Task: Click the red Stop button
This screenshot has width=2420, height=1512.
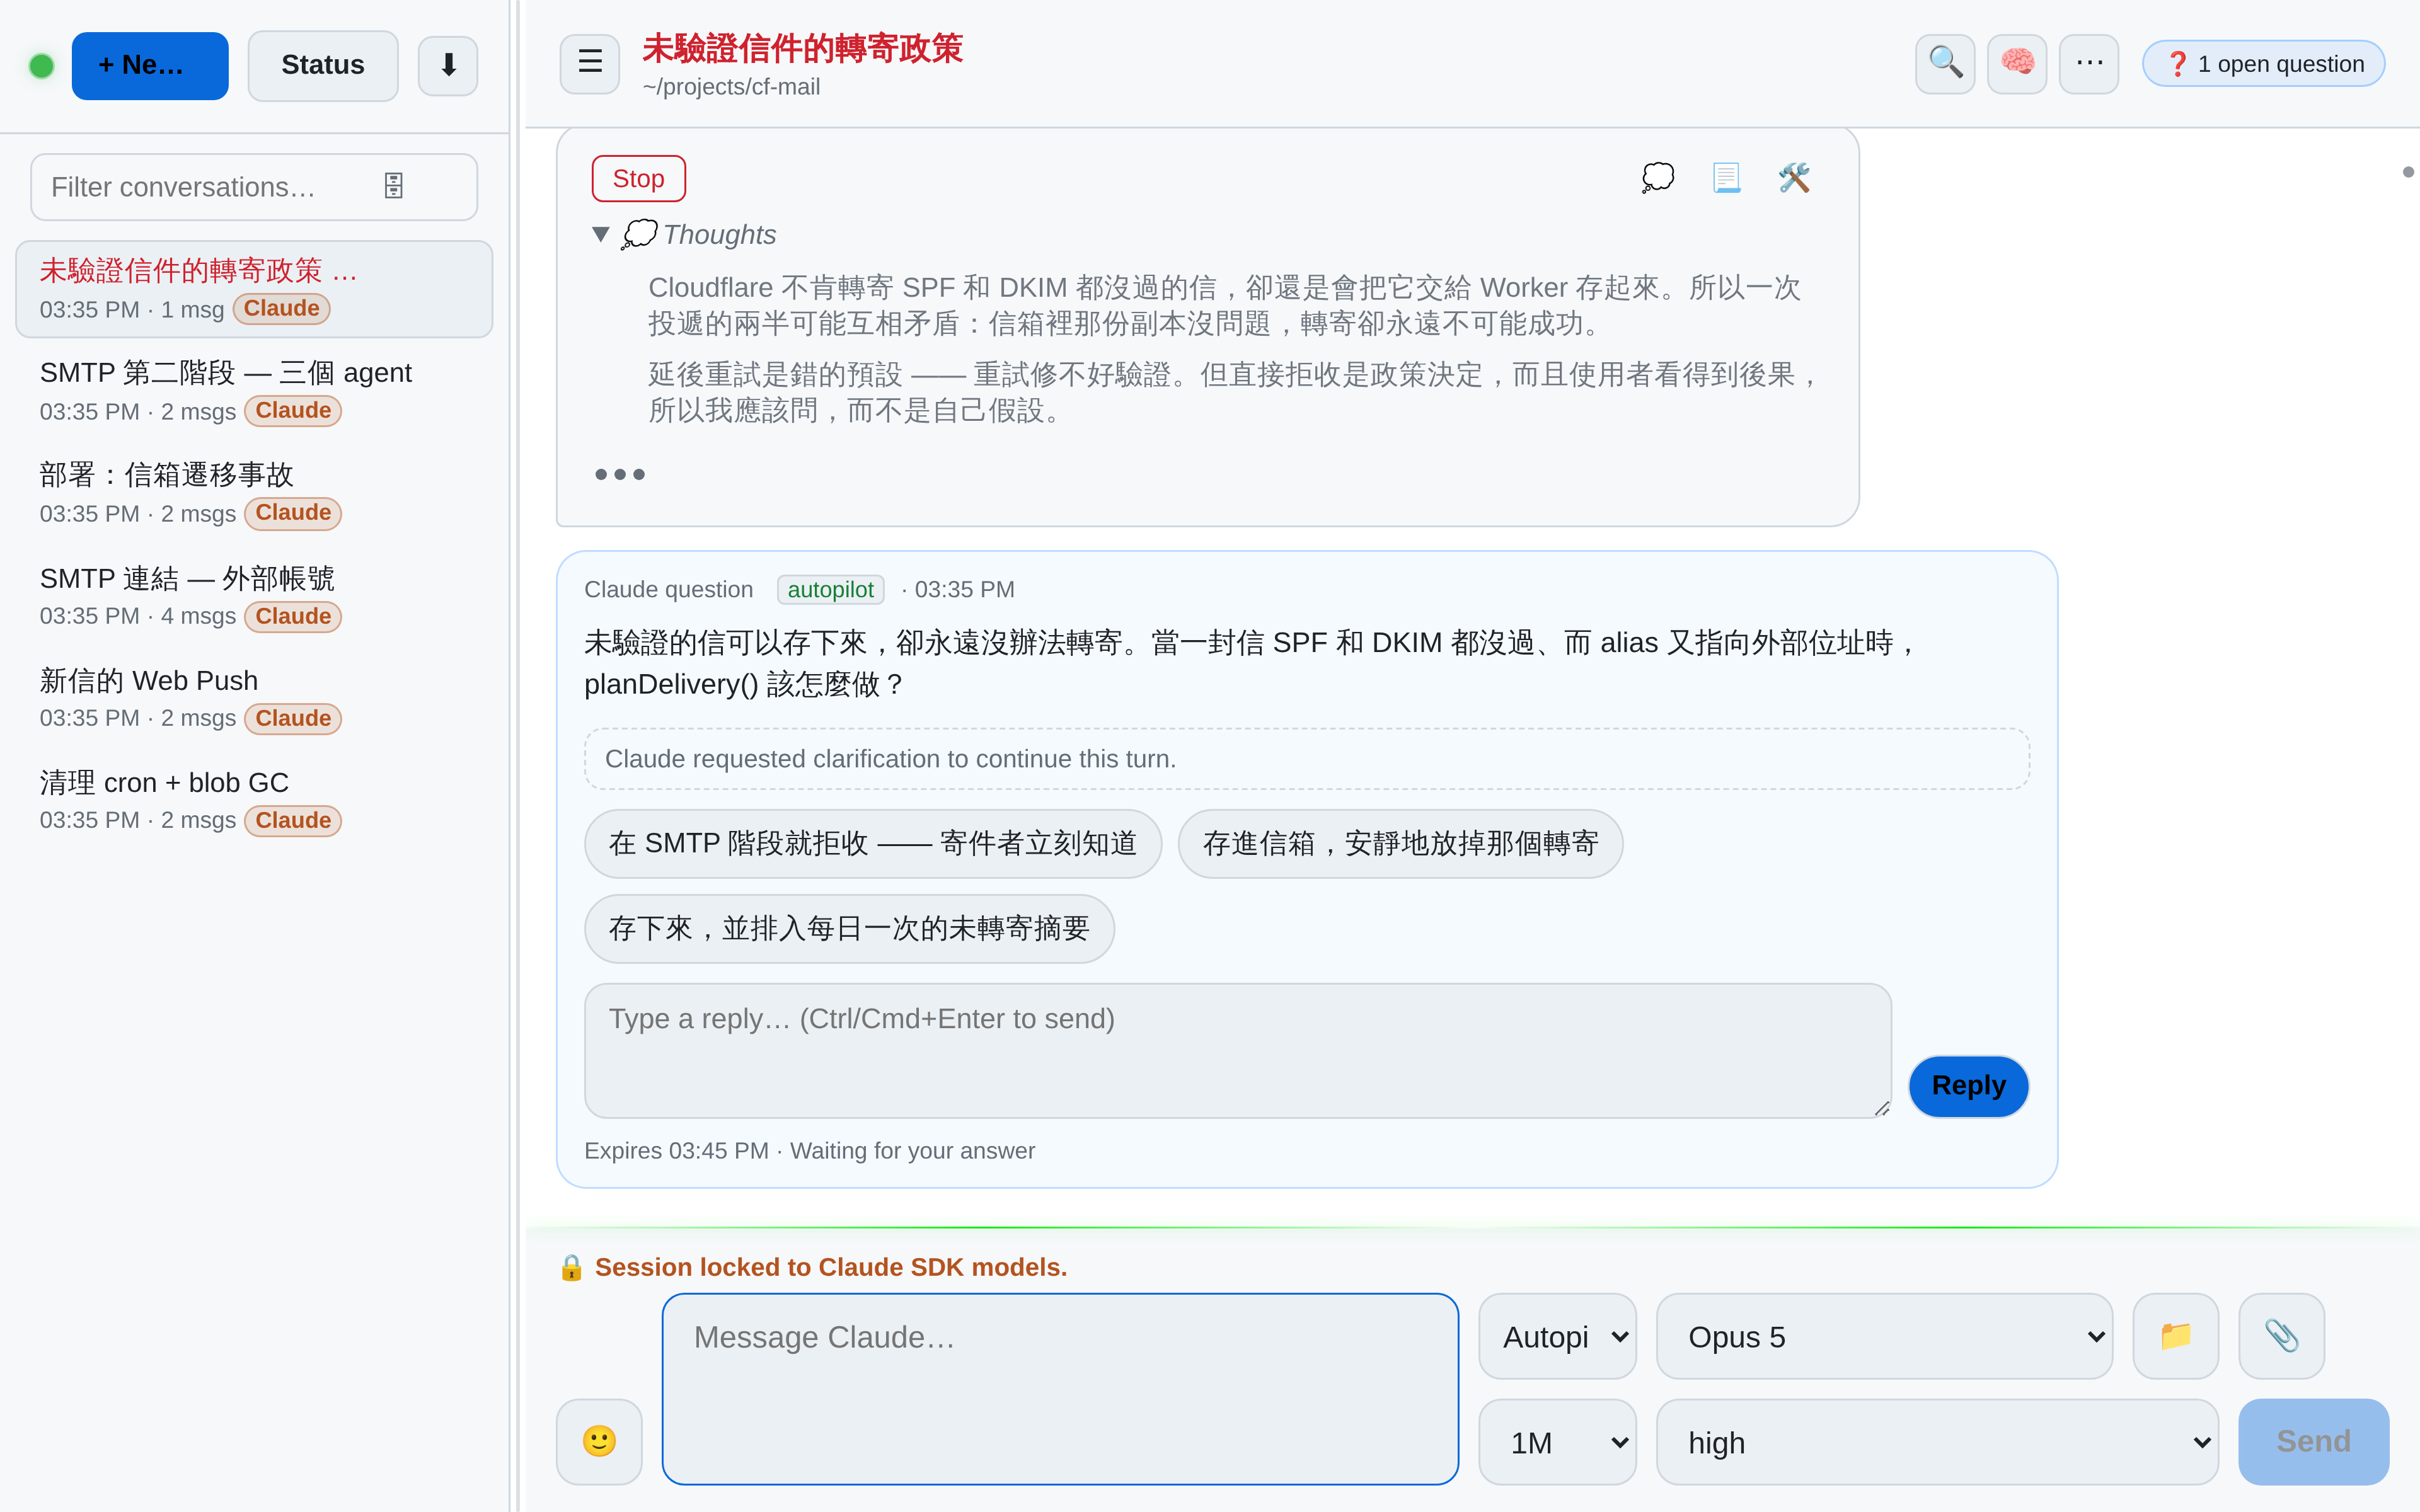Action: [x=638, y=179]
